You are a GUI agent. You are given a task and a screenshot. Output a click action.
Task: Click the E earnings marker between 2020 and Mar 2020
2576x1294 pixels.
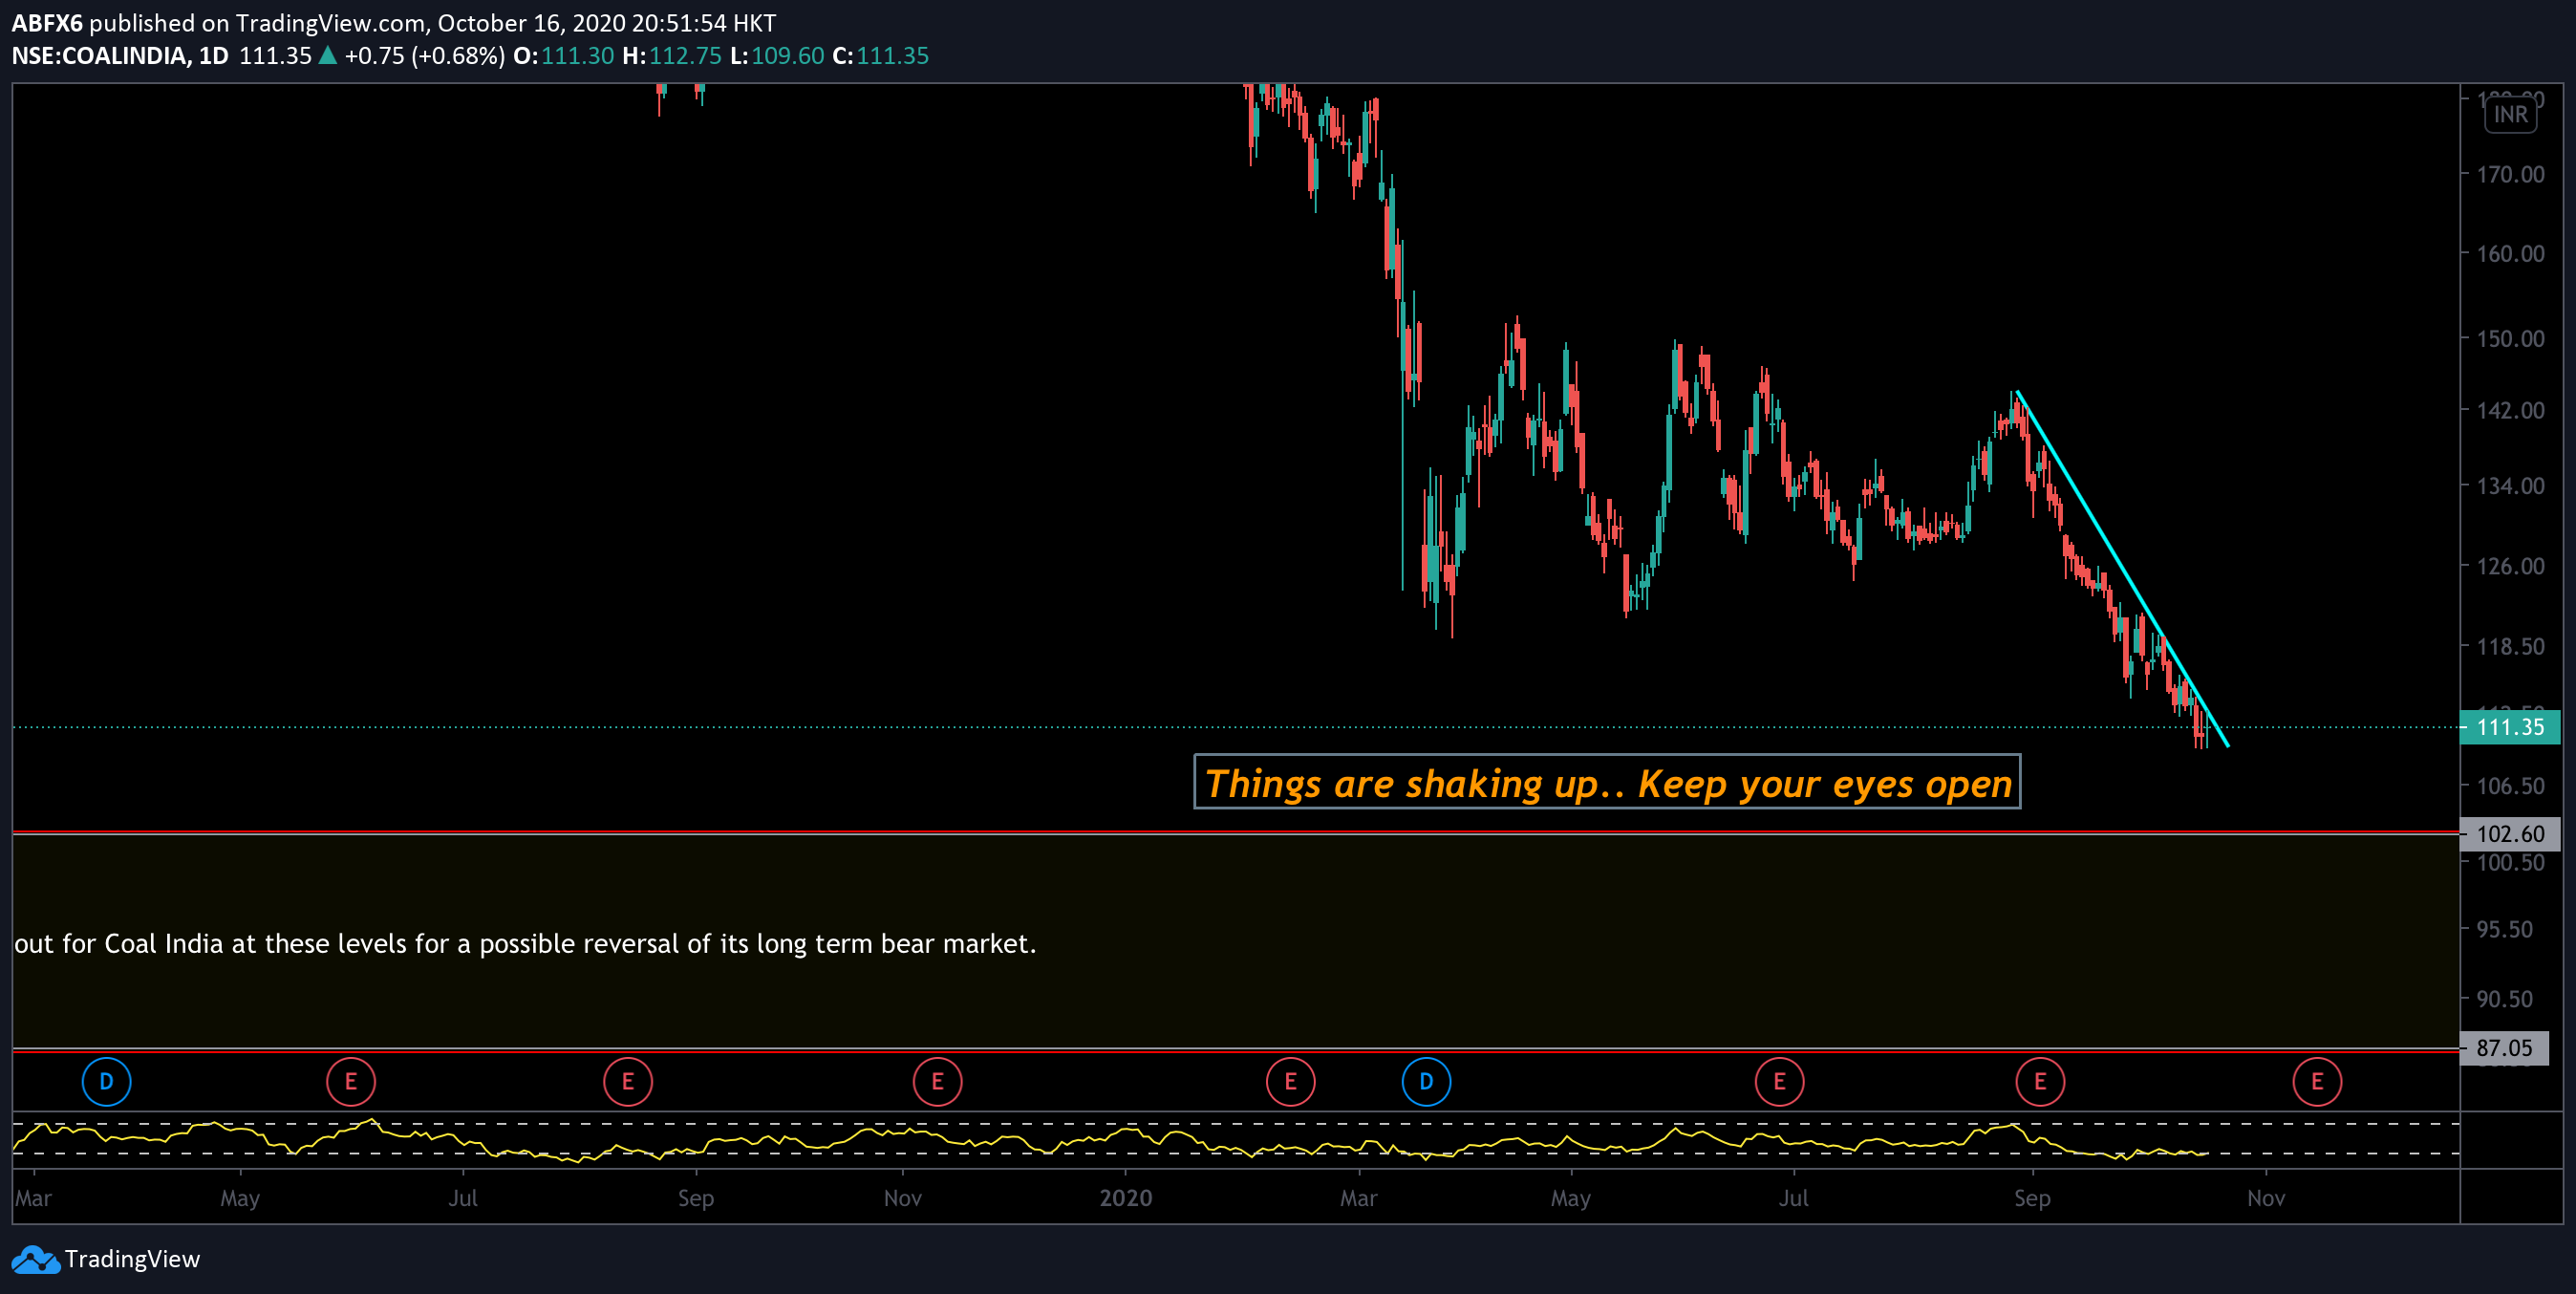click(x=1290, y=1081)
